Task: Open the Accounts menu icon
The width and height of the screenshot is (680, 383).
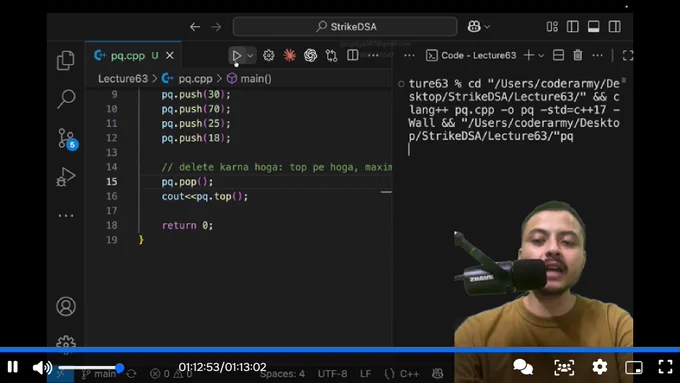Action: pos(66,306)
